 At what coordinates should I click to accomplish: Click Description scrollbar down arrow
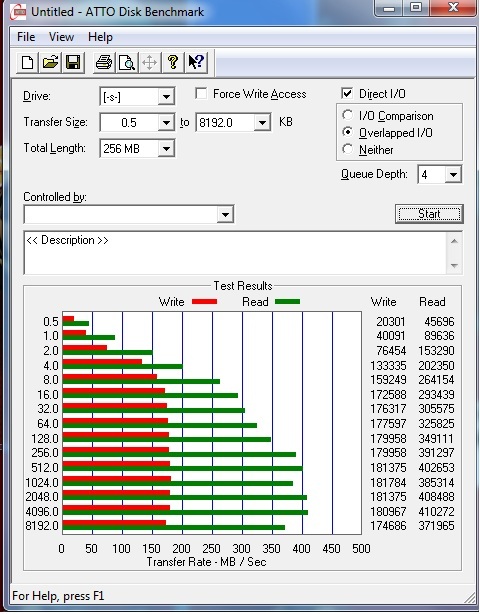pos(454,265)
